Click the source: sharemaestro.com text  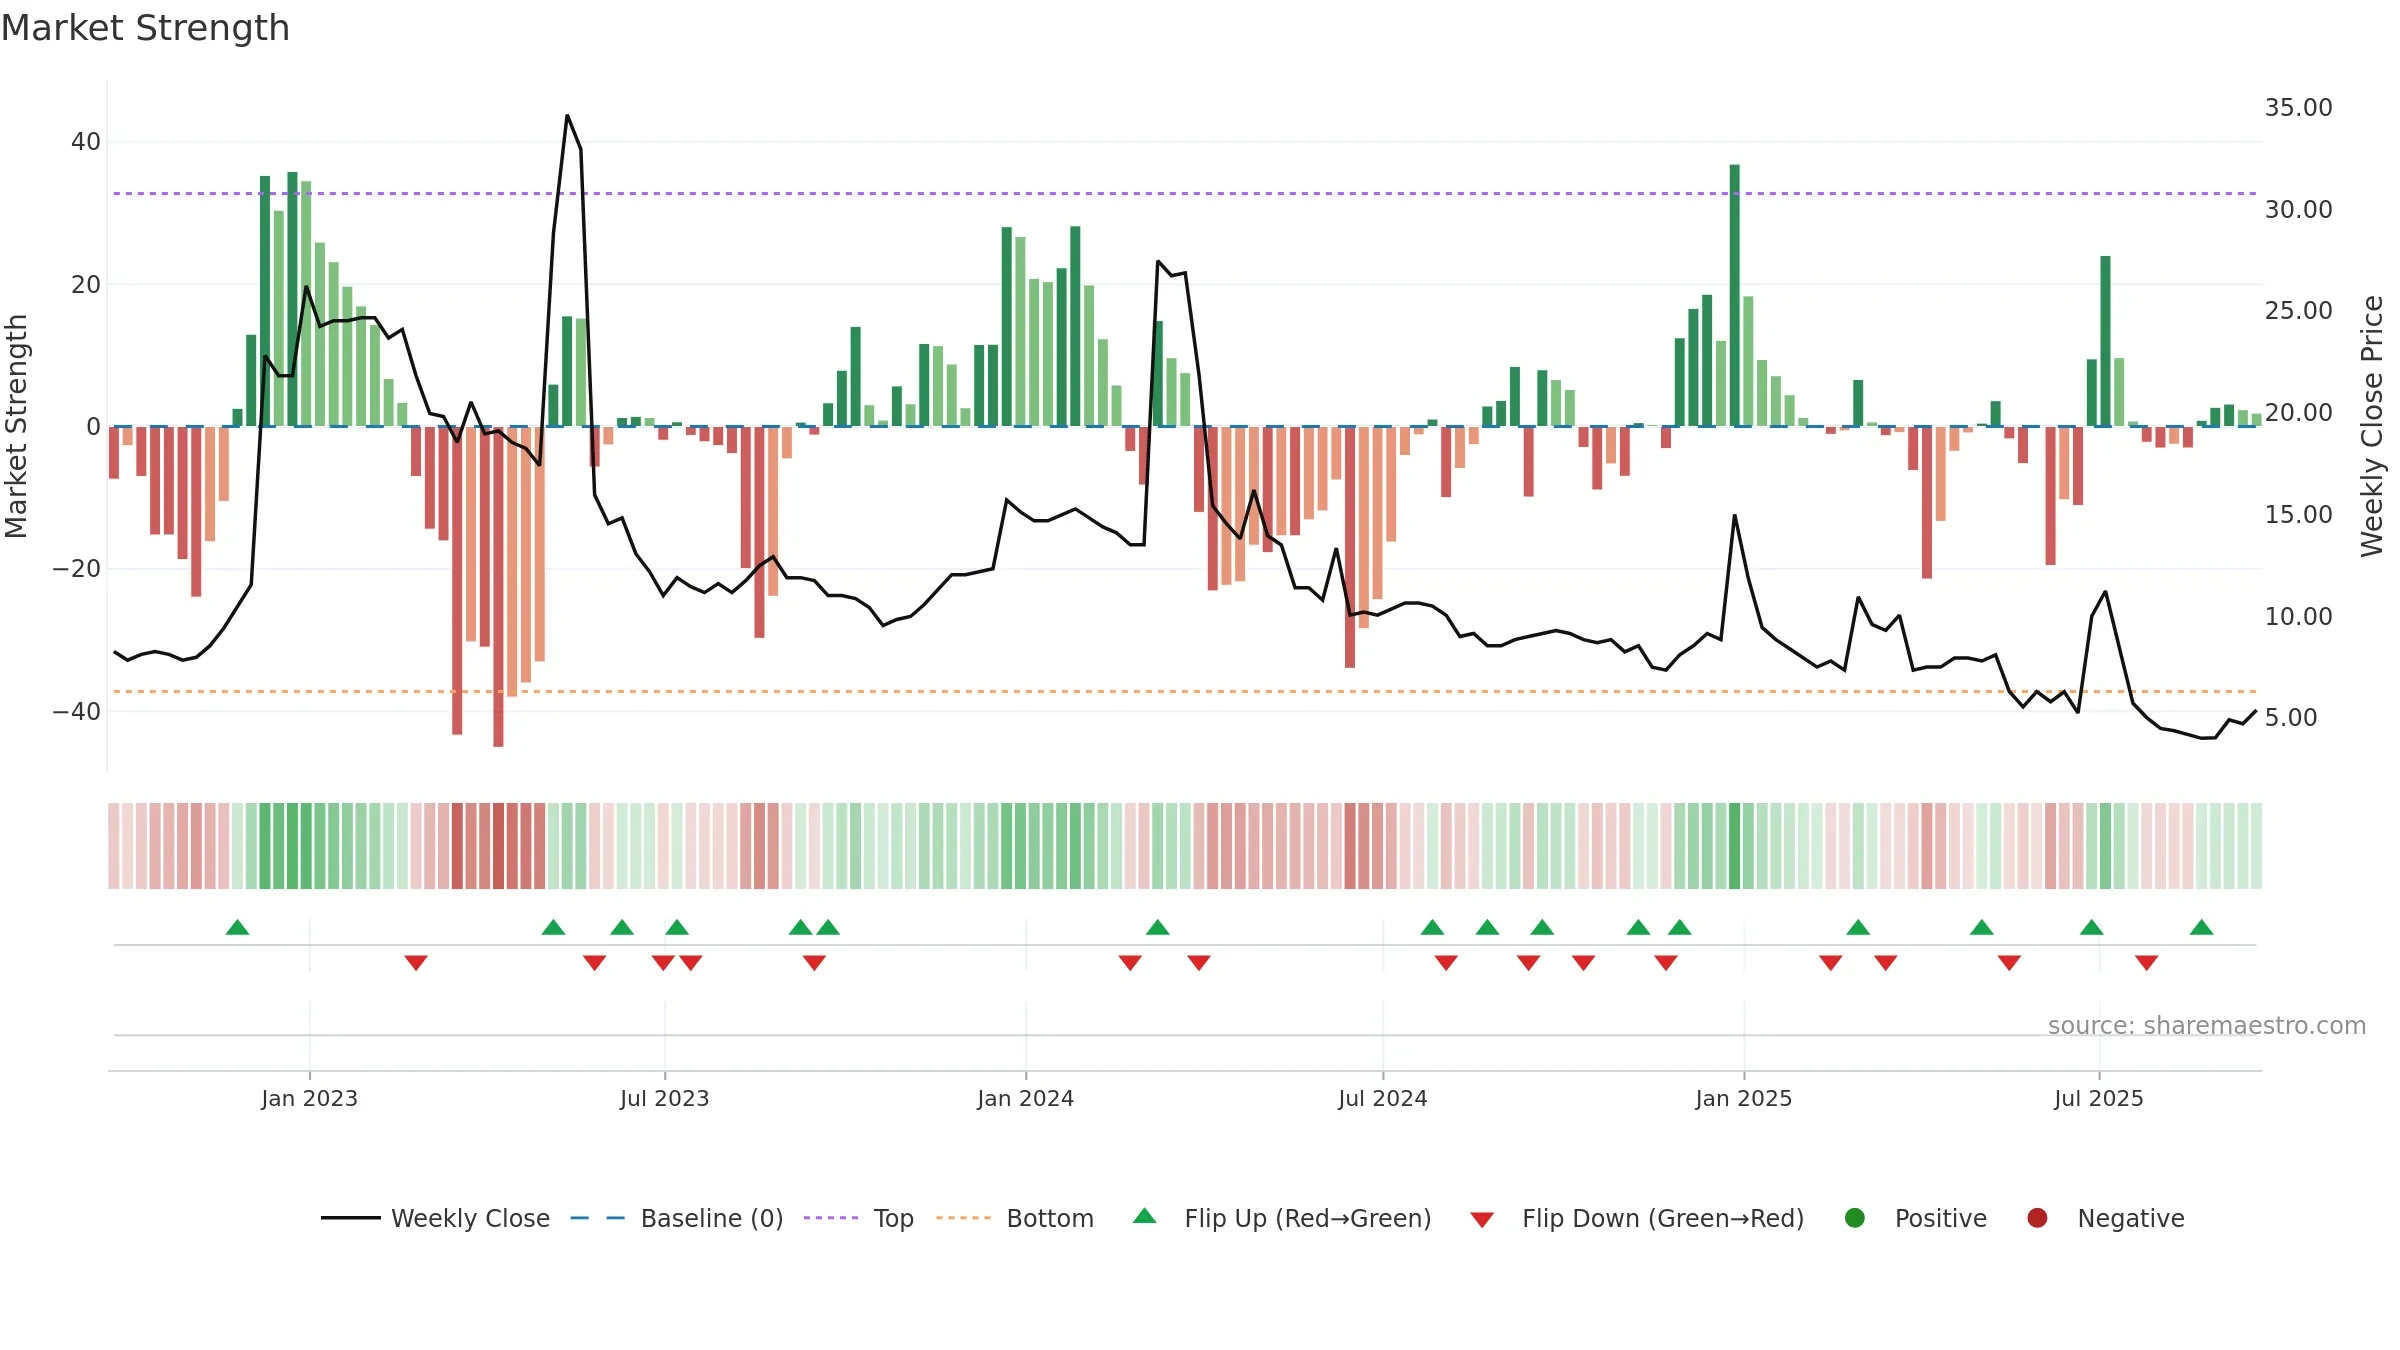2207,1025
